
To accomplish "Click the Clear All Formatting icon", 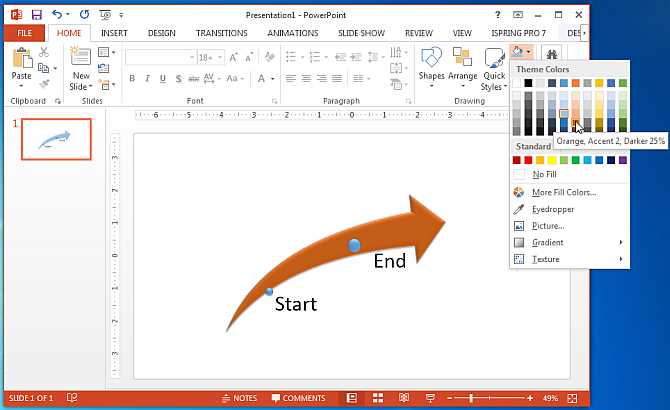I will click(x=269, y=56).
